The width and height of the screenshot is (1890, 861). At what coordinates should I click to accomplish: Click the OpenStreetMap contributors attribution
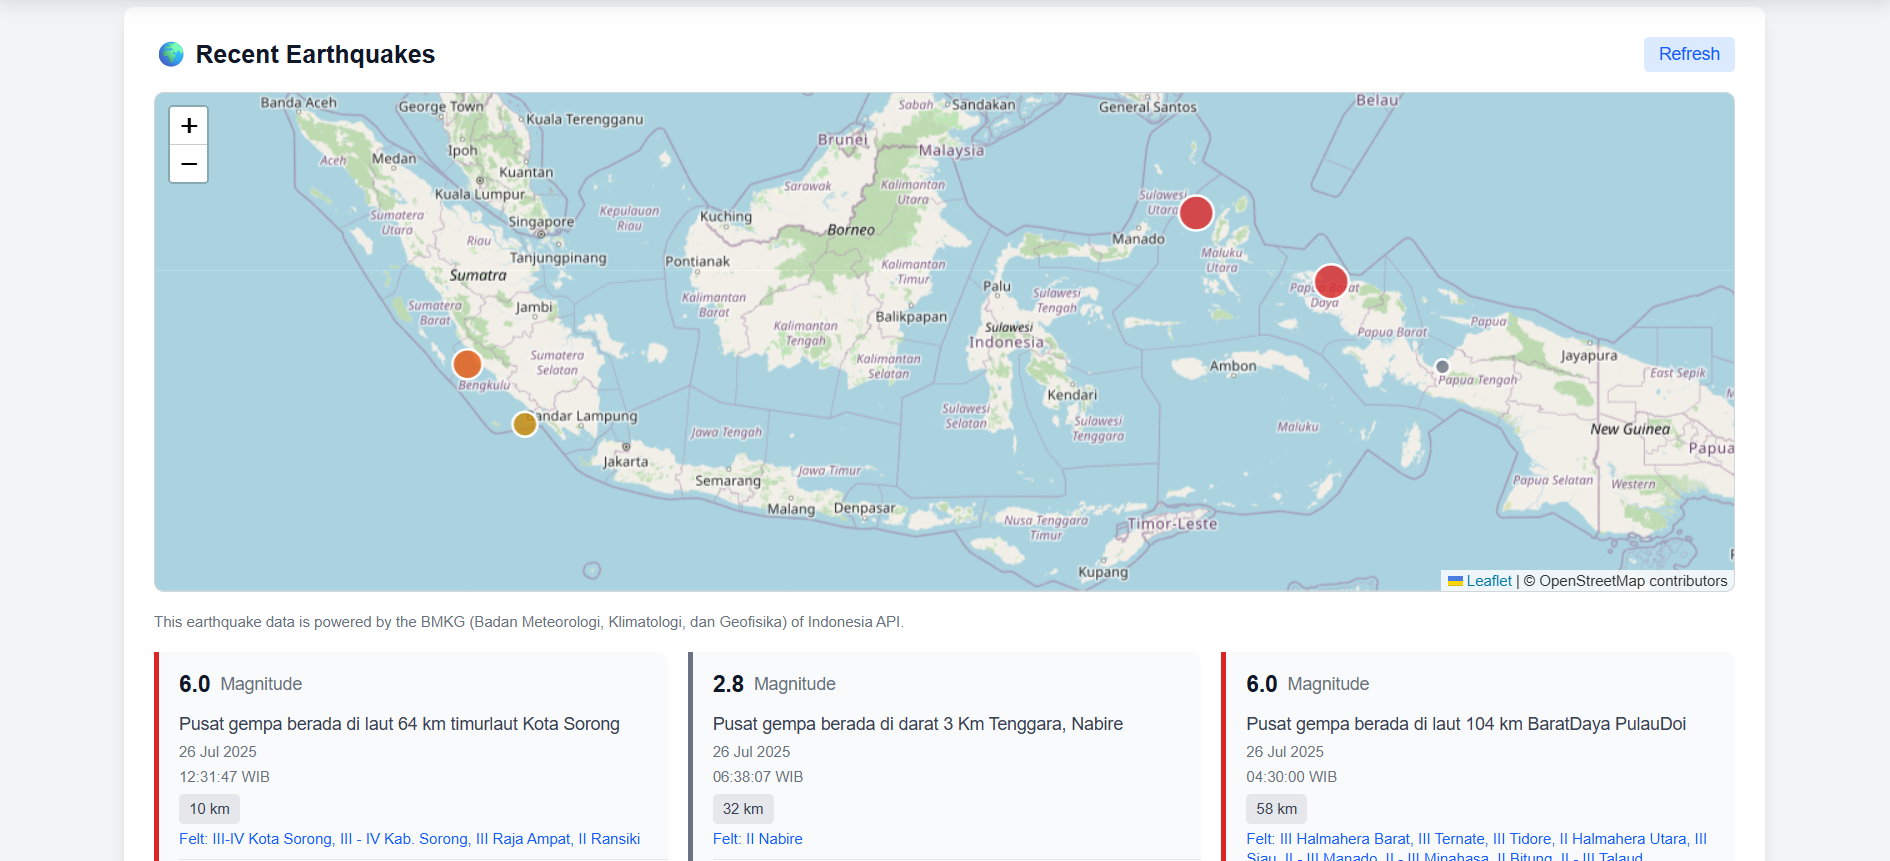click(x=1632, y=581)
